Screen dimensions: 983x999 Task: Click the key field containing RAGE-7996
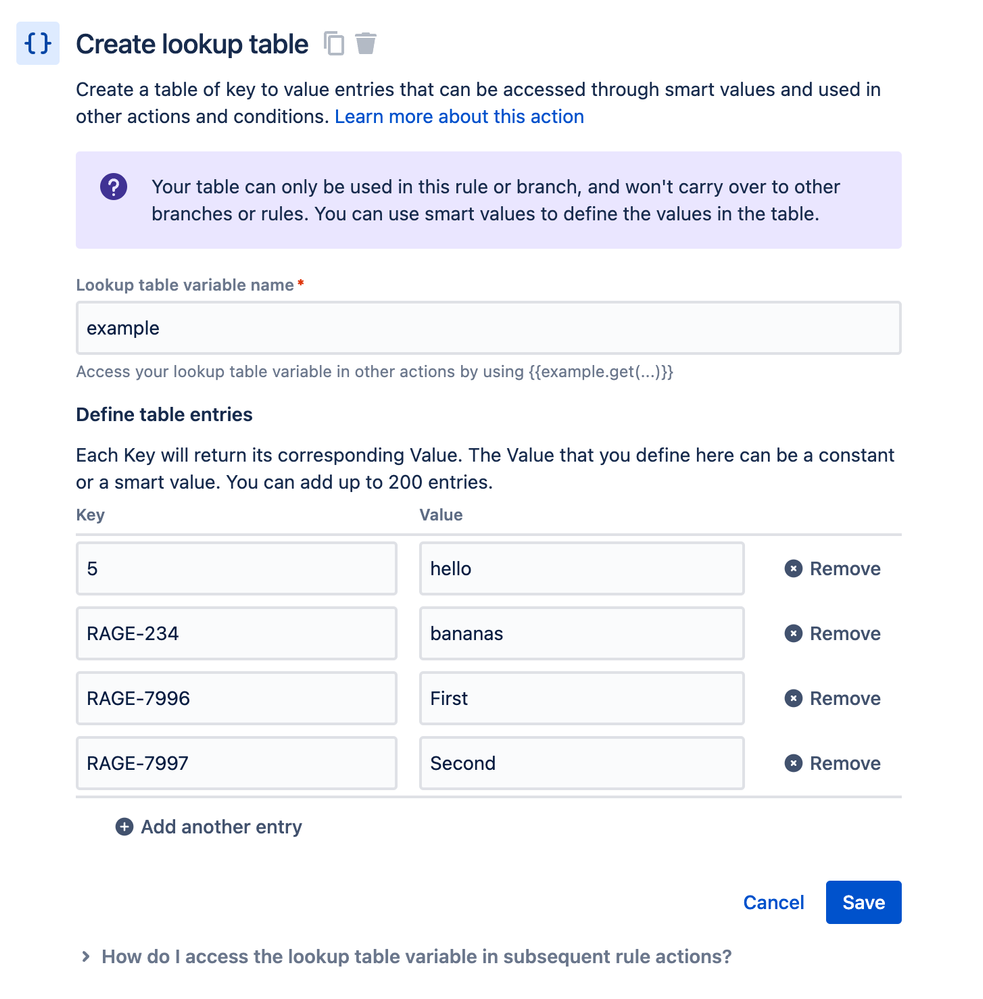click(x=236, y=699)
